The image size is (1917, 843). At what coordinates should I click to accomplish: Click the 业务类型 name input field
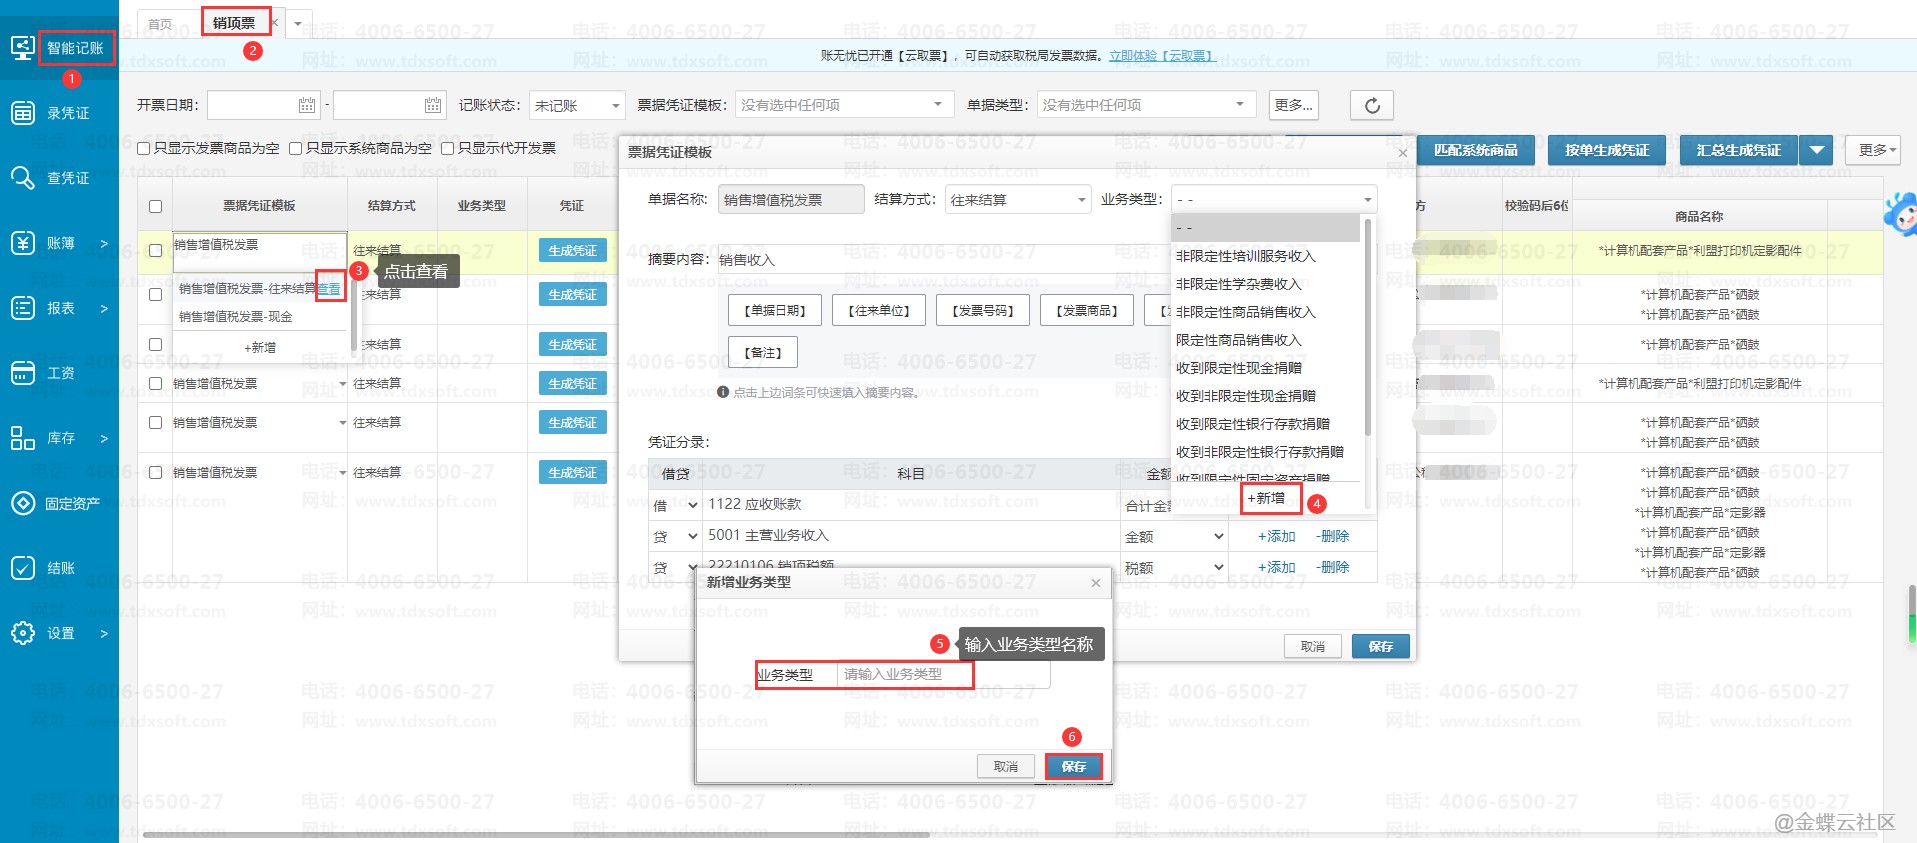905,675
